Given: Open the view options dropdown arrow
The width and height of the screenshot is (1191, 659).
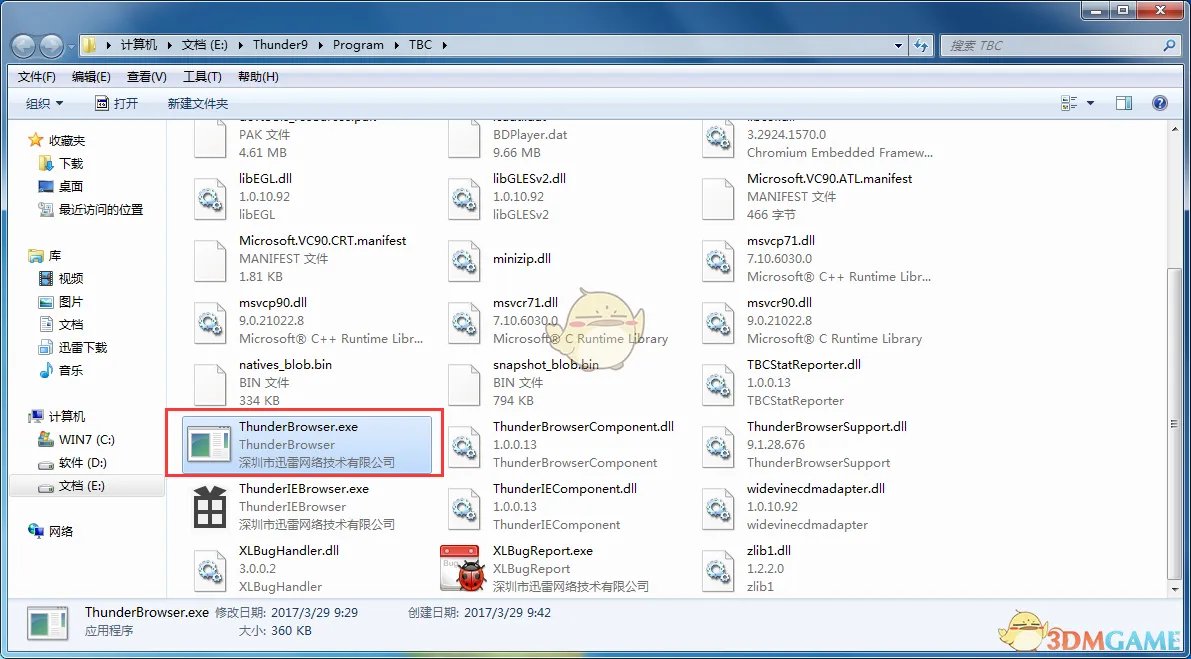Looking at the screenshot, I should tap(1090, 103).
